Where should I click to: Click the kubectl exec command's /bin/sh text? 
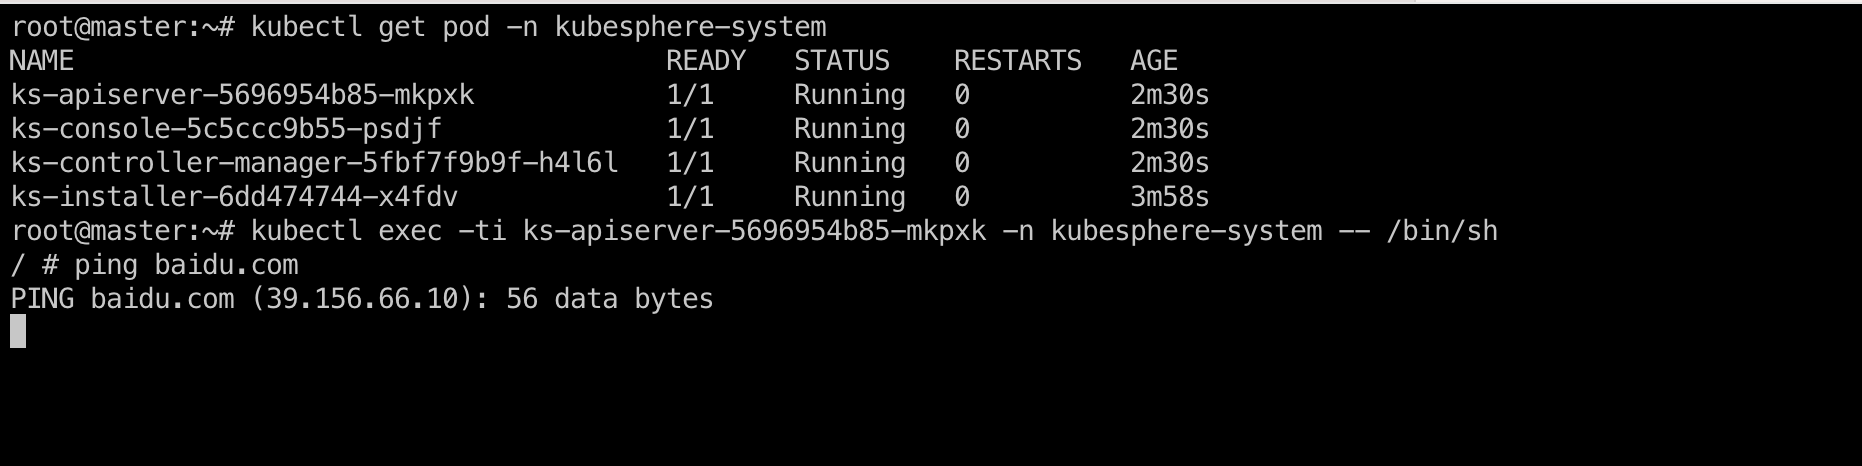(1442, 231)
